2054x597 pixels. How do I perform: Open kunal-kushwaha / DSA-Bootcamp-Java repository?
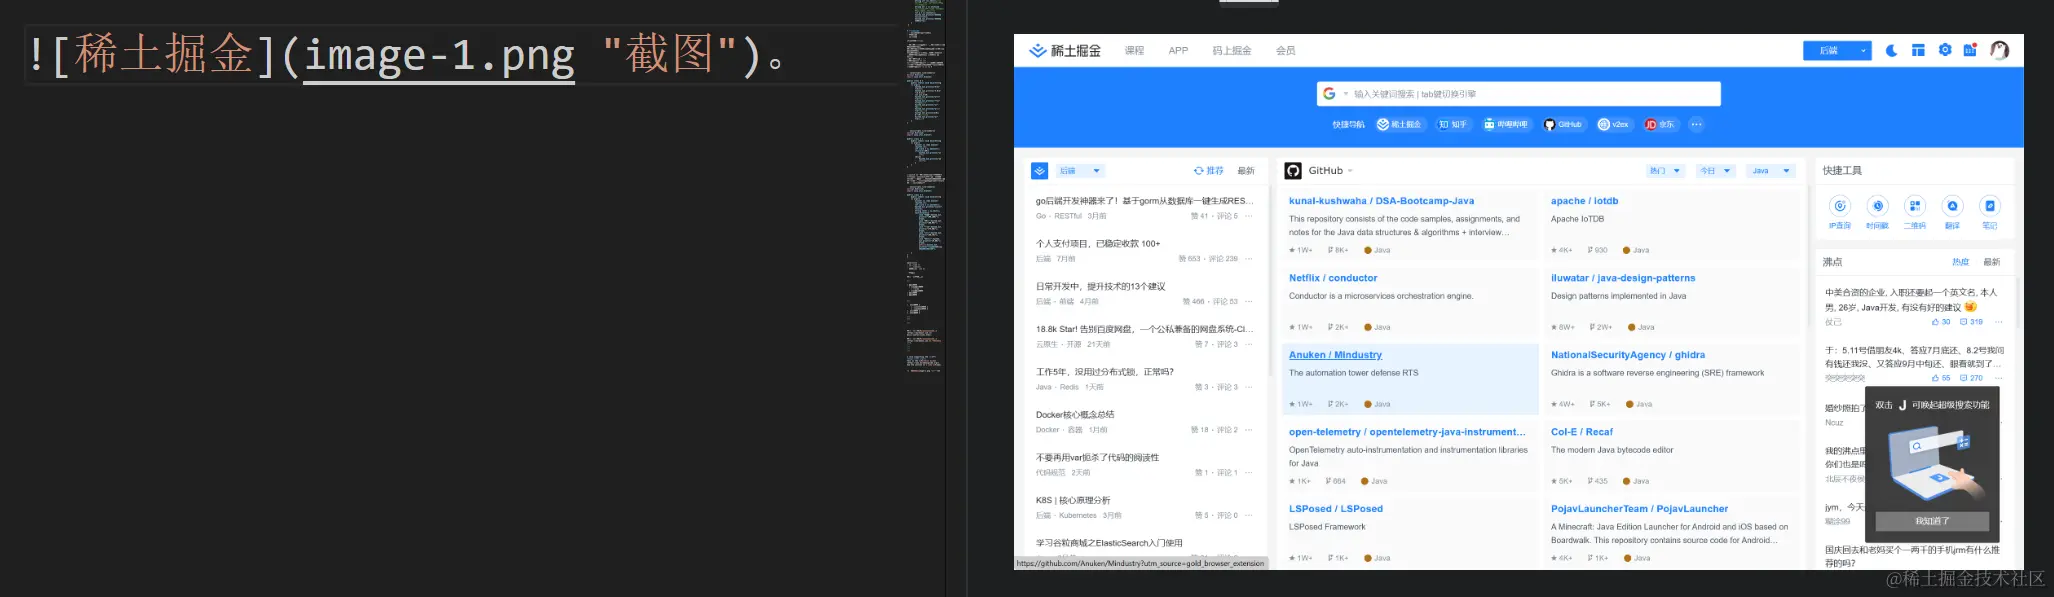pyautogui.click(x=1381, y=201)
